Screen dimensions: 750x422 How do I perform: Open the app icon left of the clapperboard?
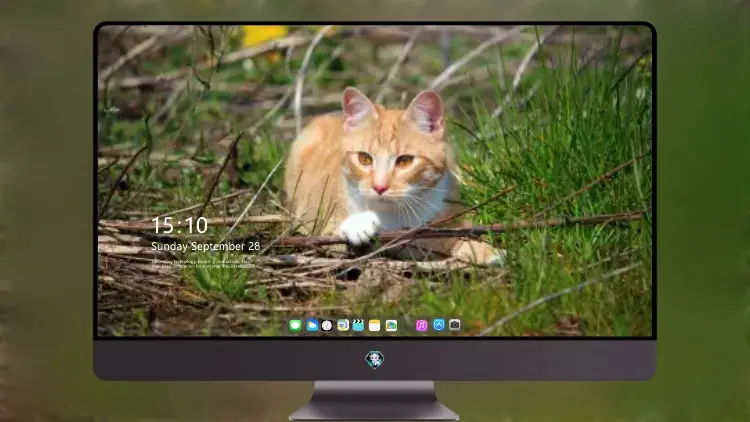(343, 325)
